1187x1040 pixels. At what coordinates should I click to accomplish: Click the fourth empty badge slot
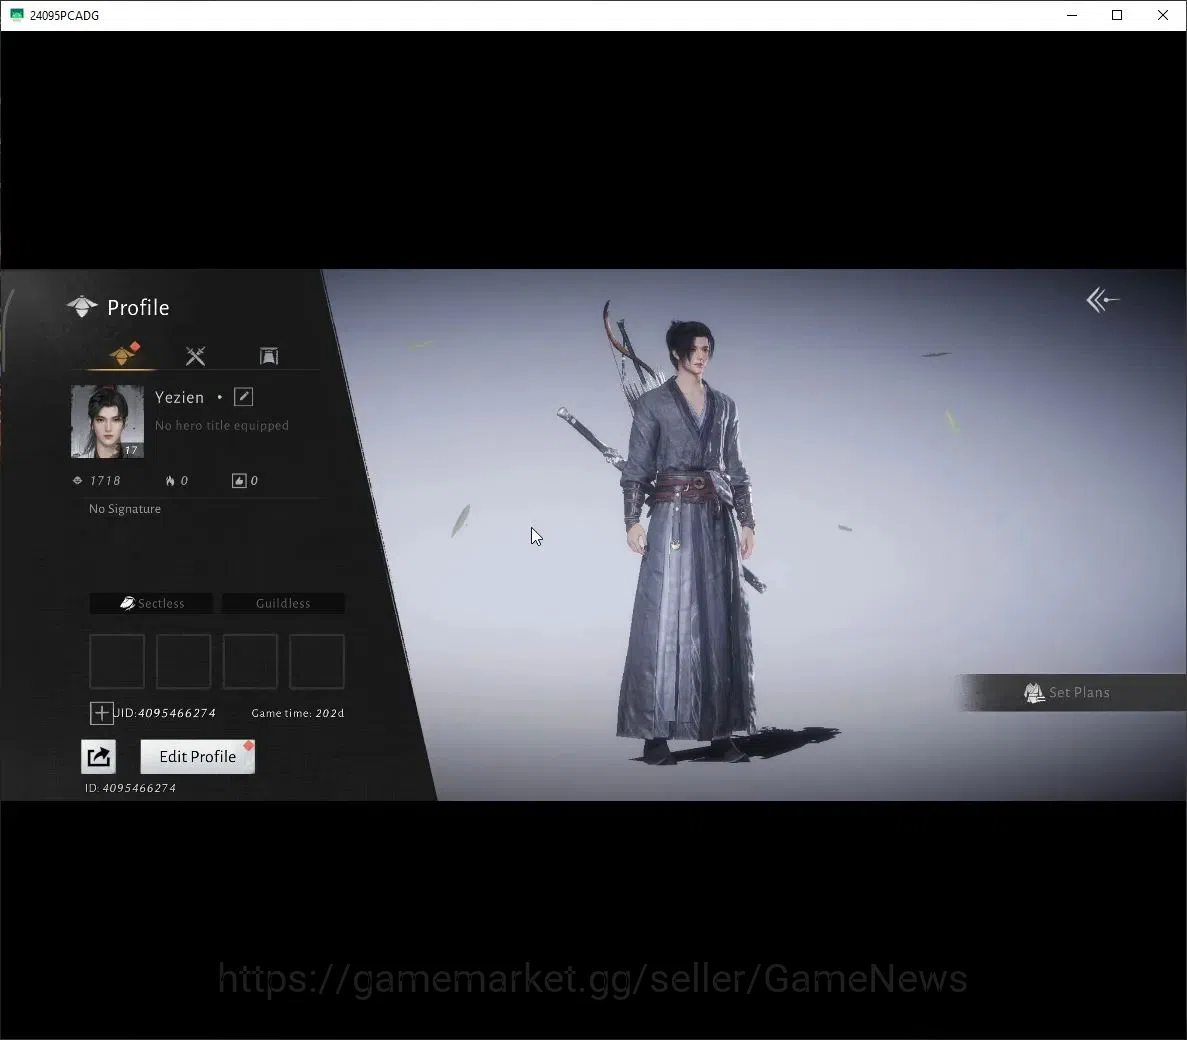[316, 662]
